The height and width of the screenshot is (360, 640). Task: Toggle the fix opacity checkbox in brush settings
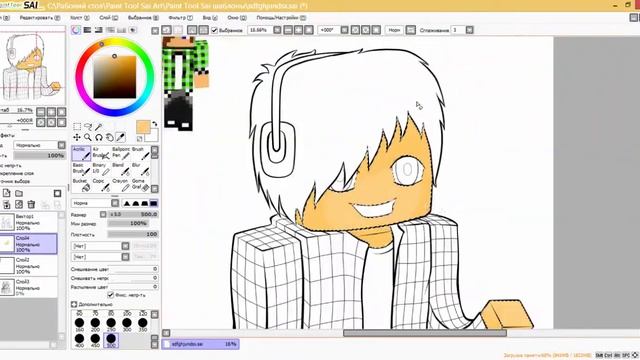(x=110, y=295)
